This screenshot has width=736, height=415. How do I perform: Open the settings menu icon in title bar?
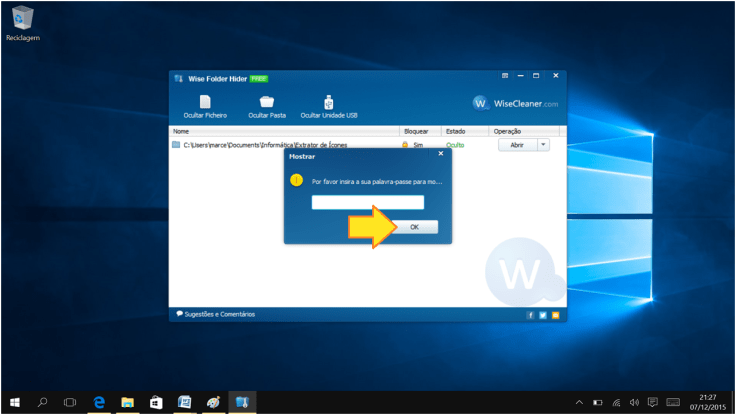click(505, 77)
